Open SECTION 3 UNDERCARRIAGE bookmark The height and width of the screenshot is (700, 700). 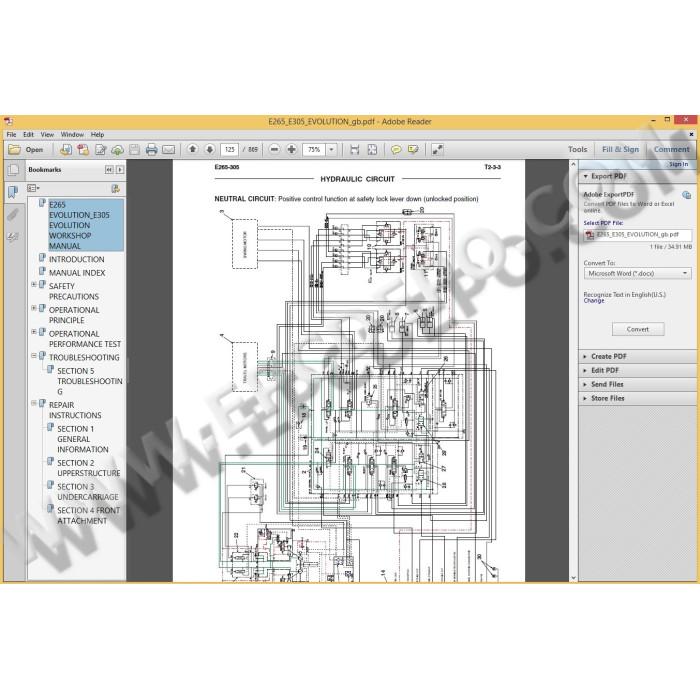coord(88,492)
